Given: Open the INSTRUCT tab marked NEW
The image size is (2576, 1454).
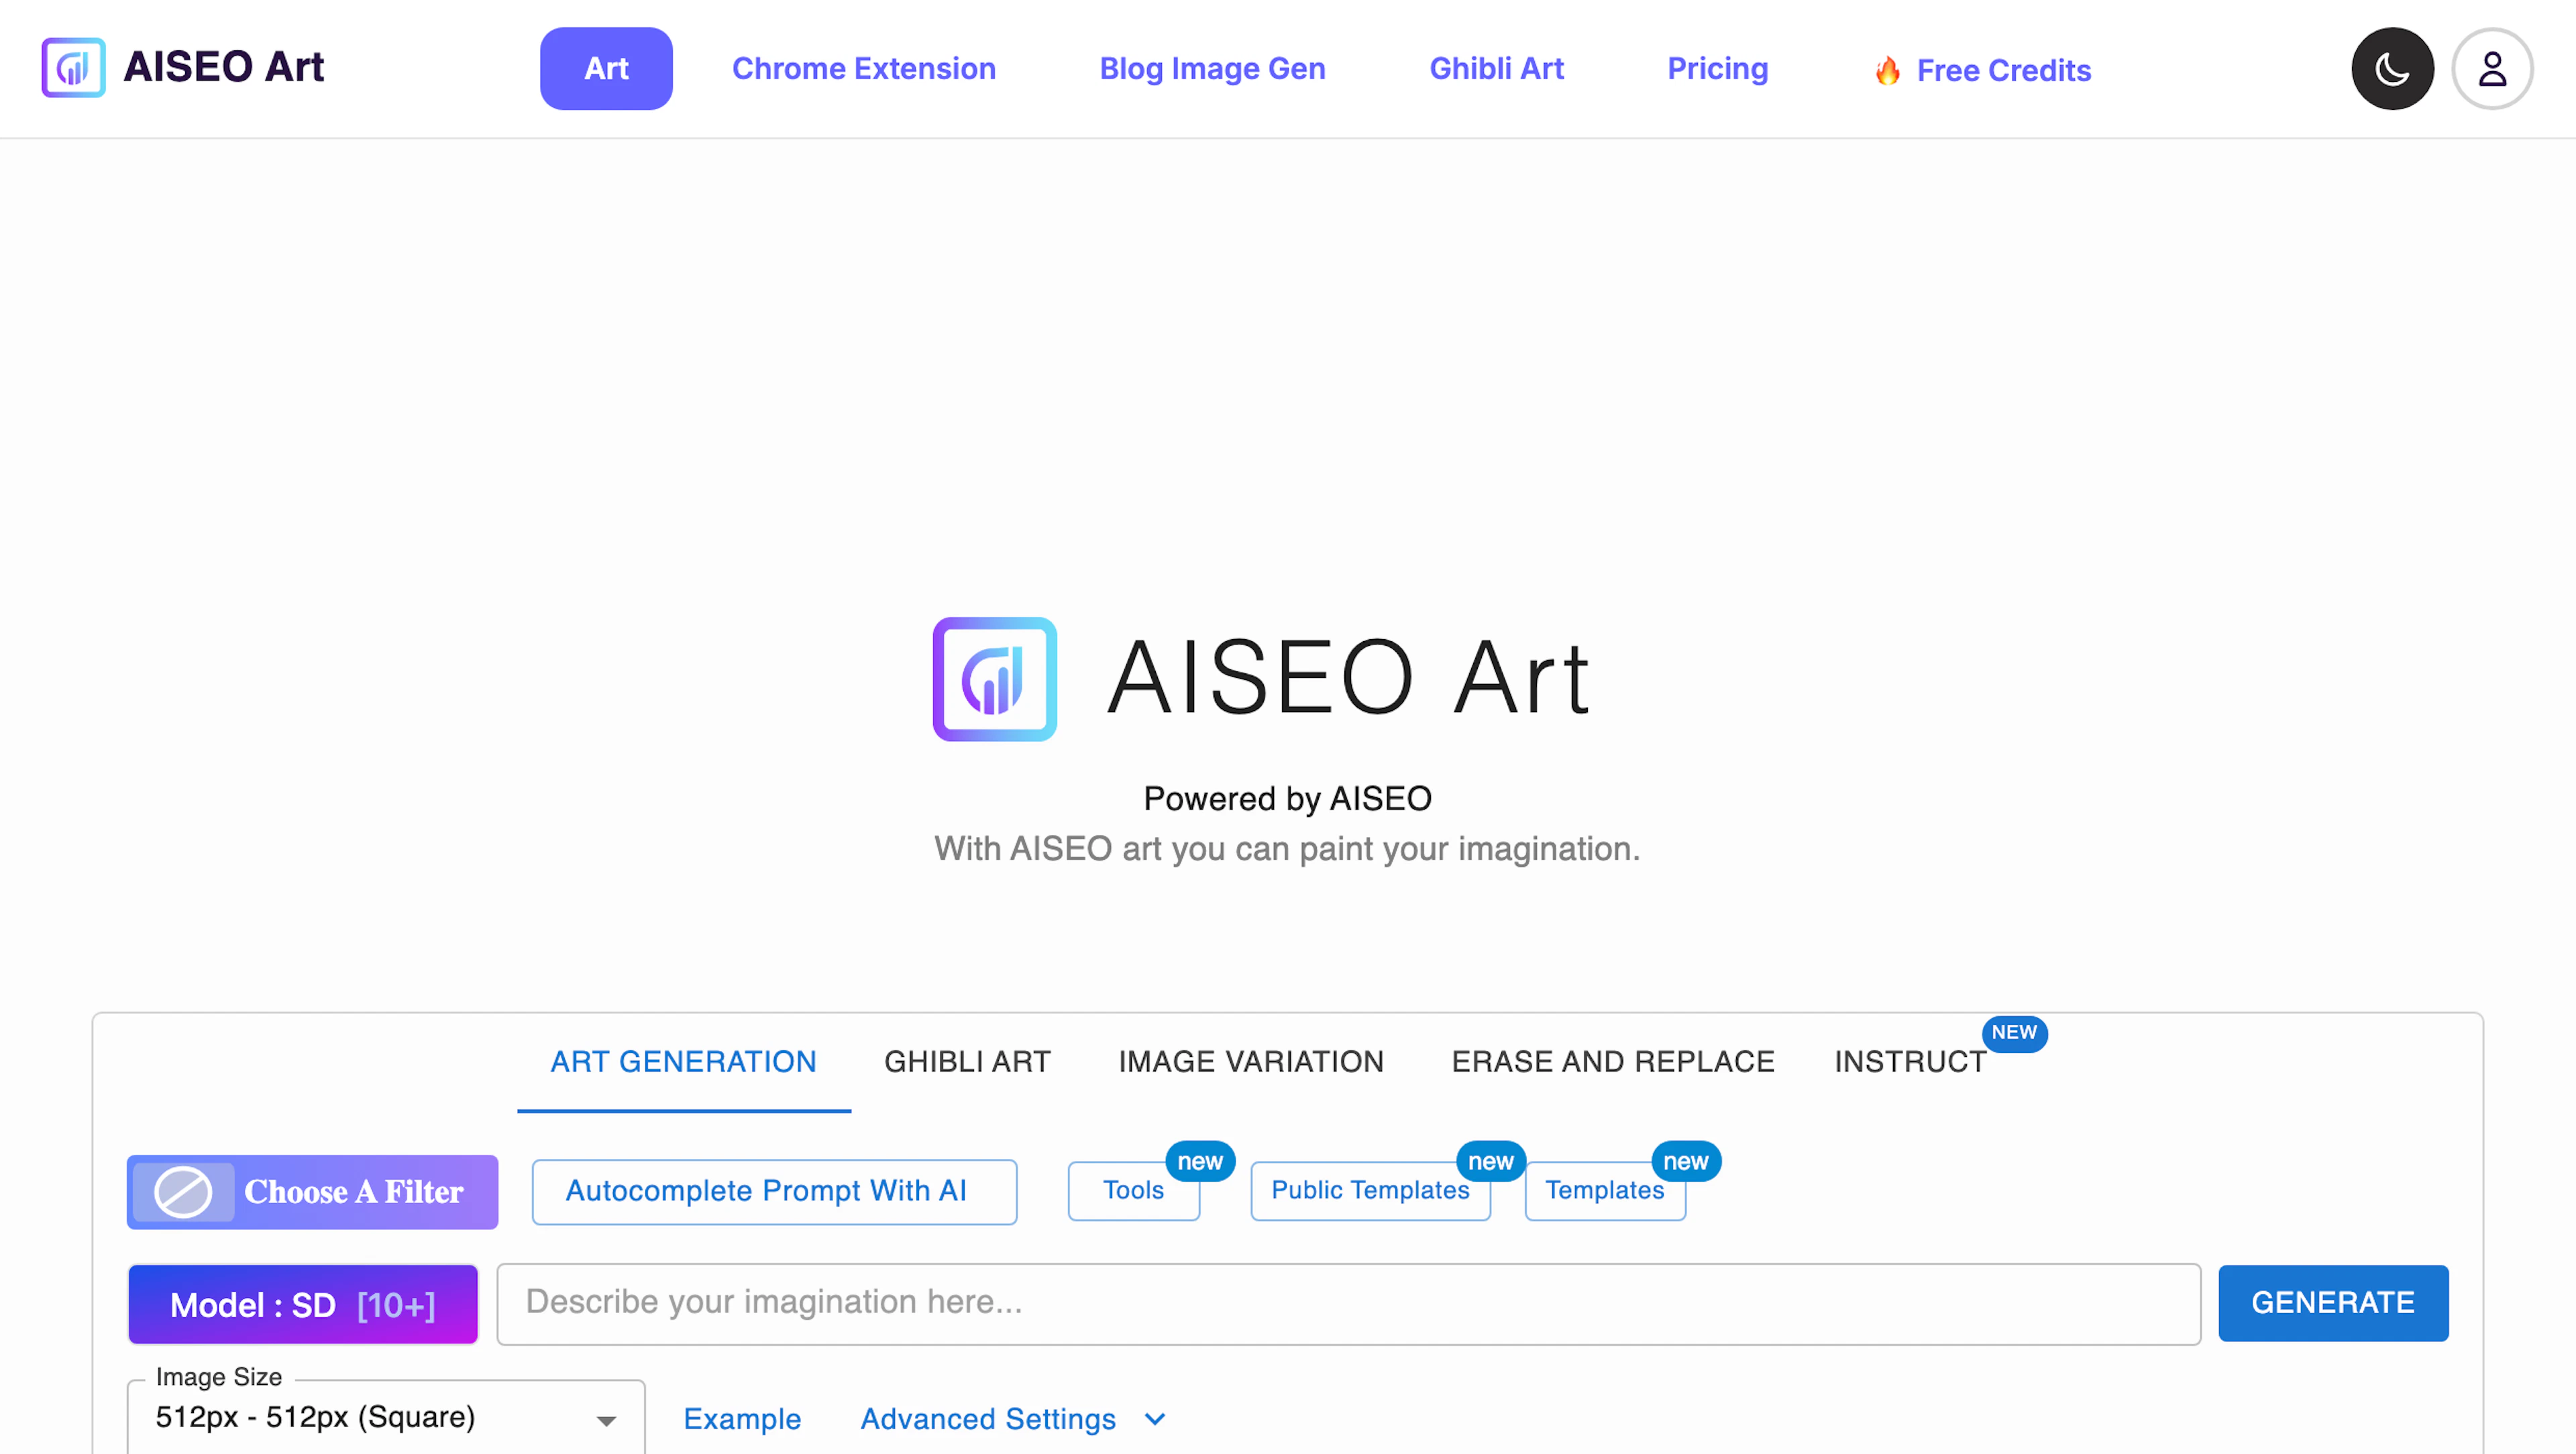Looking at the screenshot, I should [x=1909, y=1061].
